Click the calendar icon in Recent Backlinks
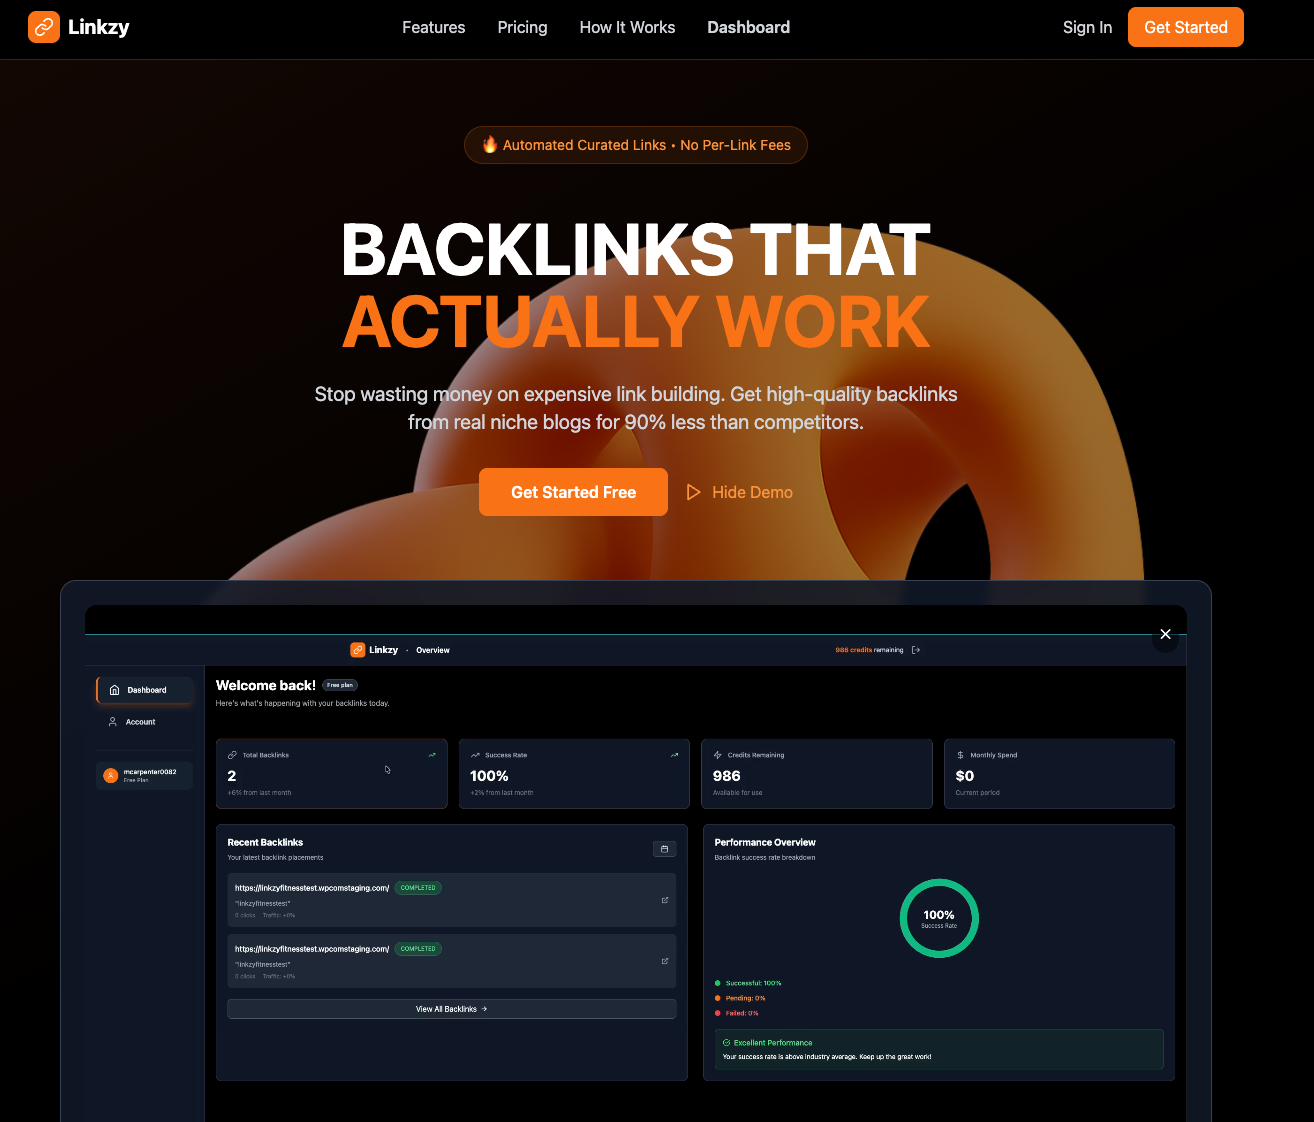 pyautogui.click(x=664, y=849)
